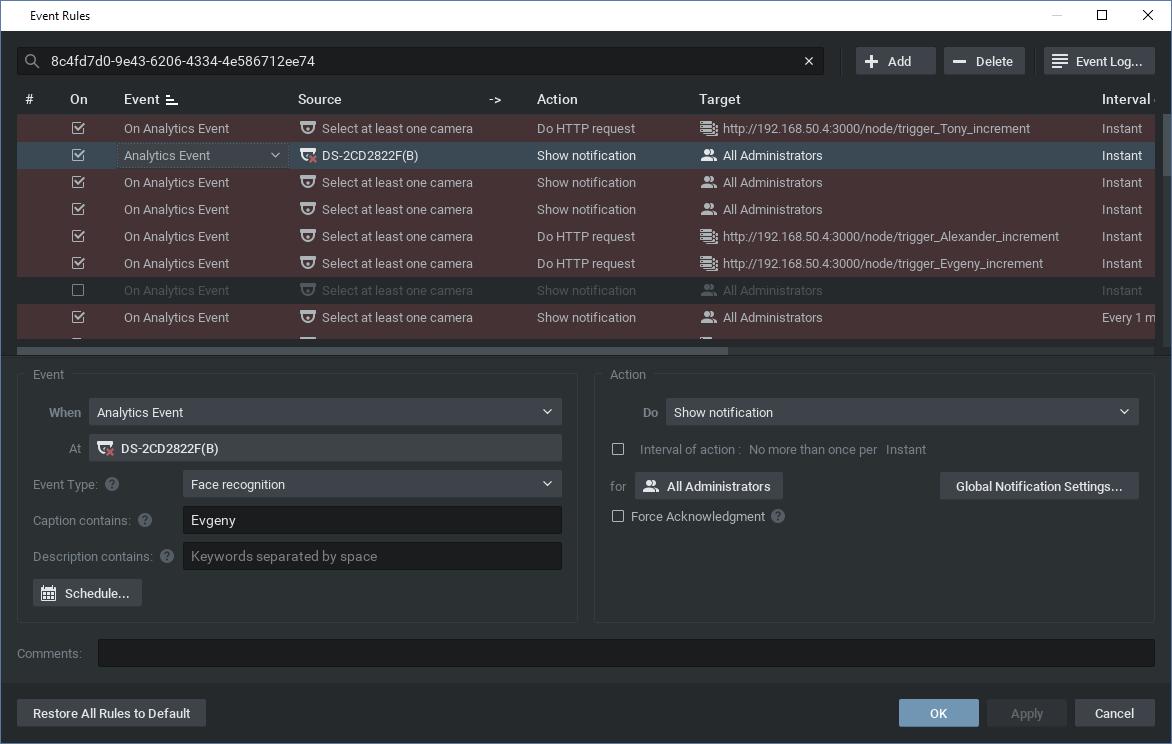
Task: Open Global Notification Settings
Action: point(1039,485)
